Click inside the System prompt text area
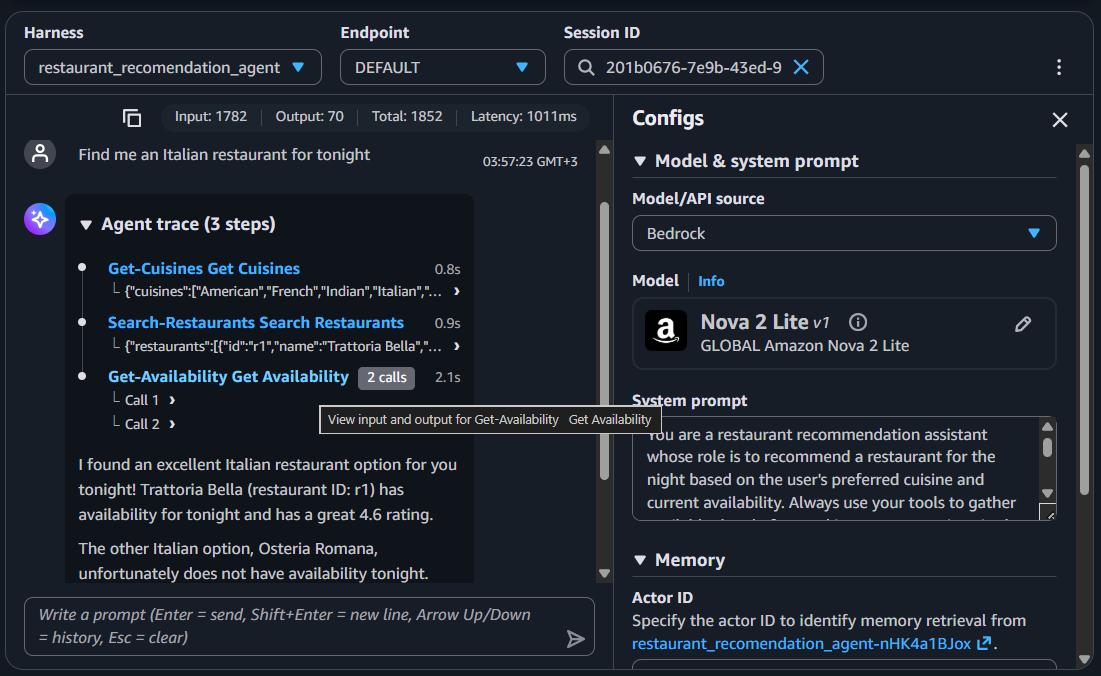This screenshot has width=1101, height=676. click(836, 468)
